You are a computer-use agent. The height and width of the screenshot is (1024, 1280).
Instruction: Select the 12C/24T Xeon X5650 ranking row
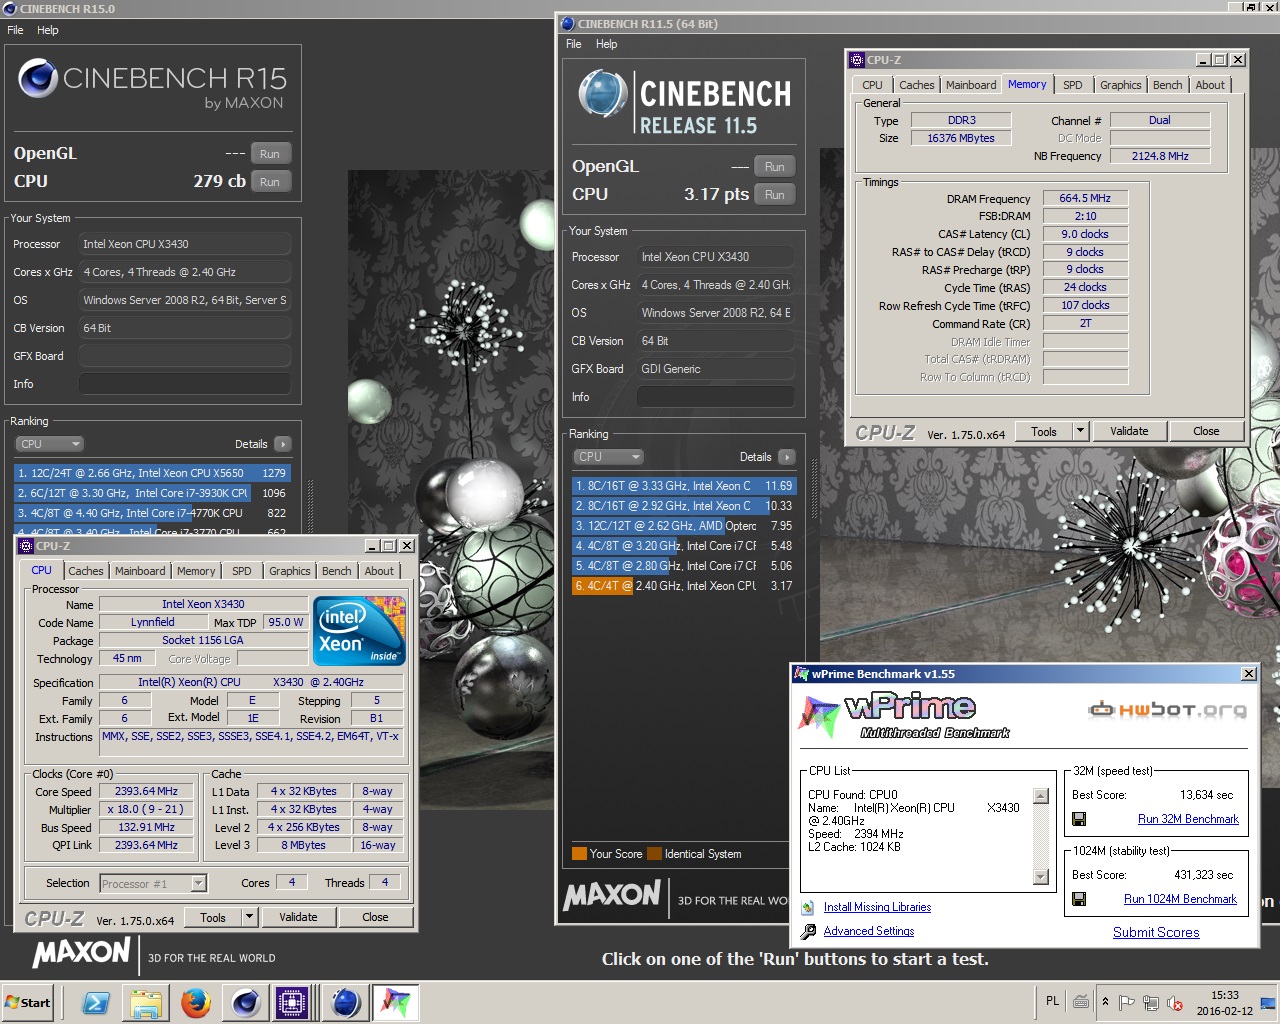pos(152,473)
